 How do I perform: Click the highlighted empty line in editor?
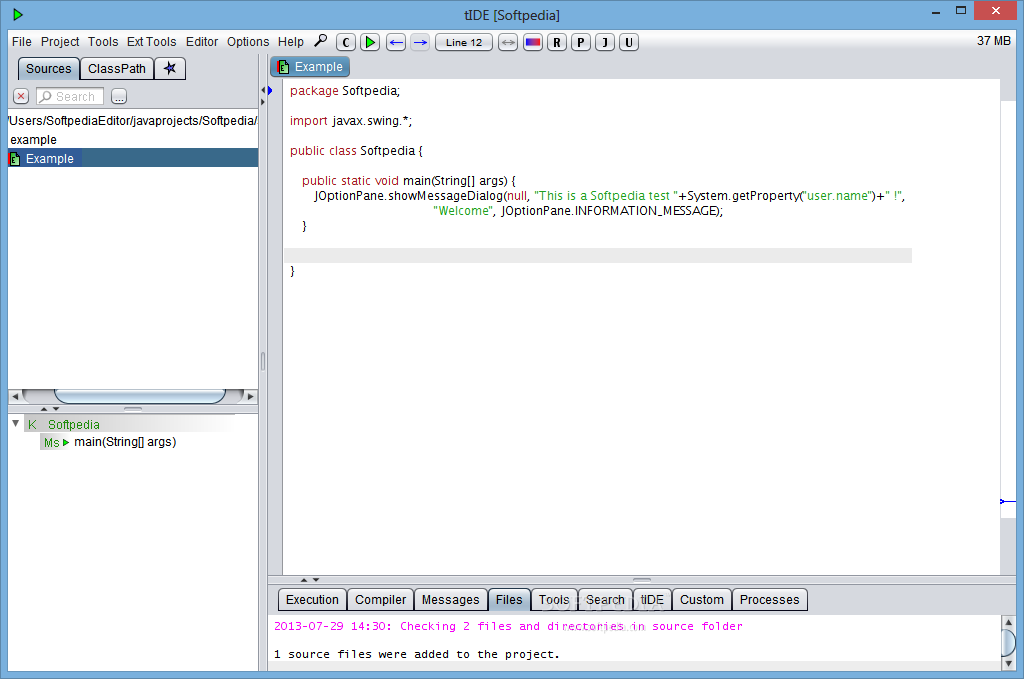[598, 255]
